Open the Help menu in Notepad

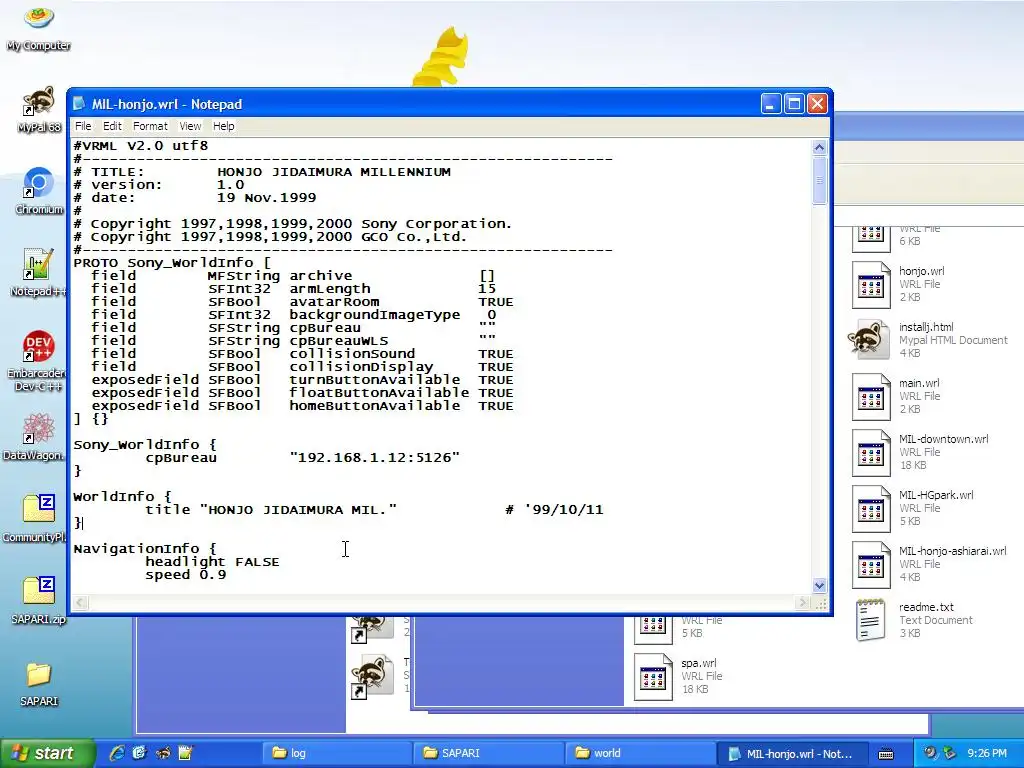pos(223,126)
